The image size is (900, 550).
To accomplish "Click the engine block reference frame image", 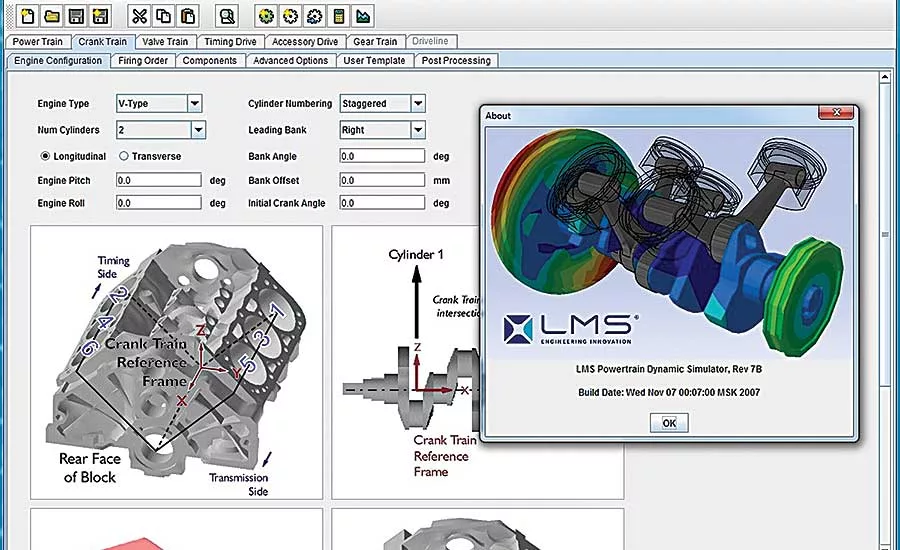I will click(177, 362).
